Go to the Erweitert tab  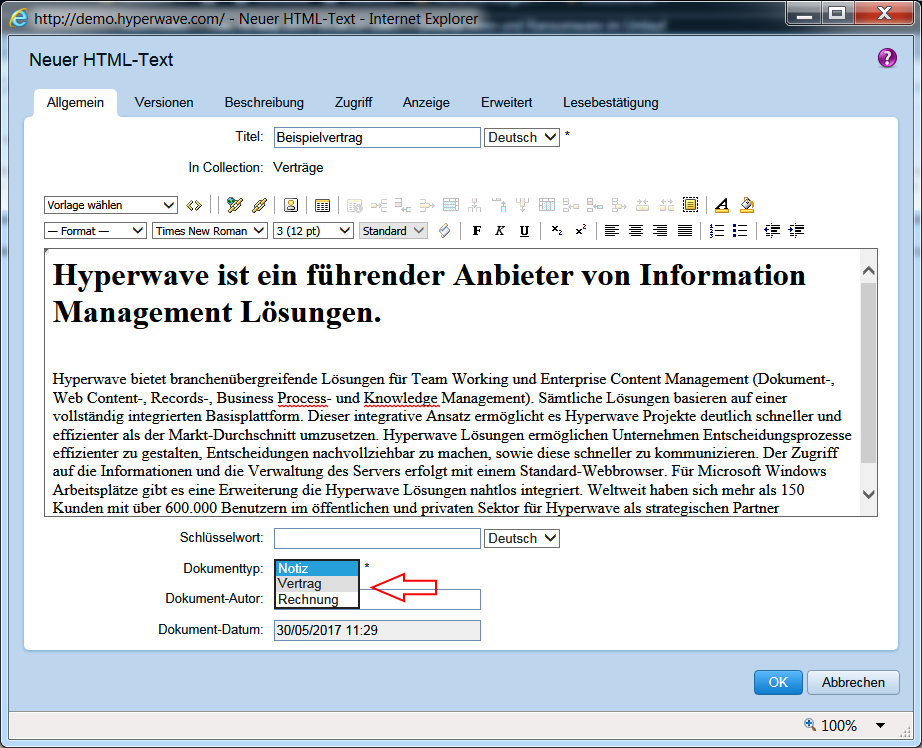click(x=506, y=102)
